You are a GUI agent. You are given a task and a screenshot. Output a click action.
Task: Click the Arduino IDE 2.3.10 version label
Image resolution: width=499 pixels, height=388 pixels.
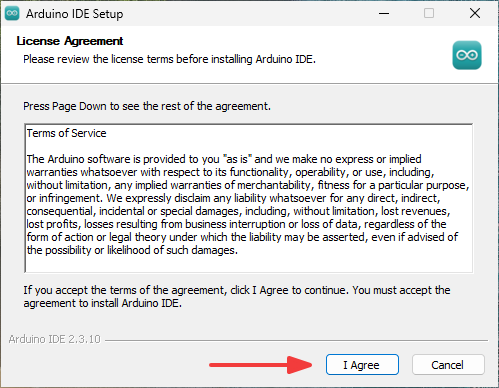pos(55,339)
